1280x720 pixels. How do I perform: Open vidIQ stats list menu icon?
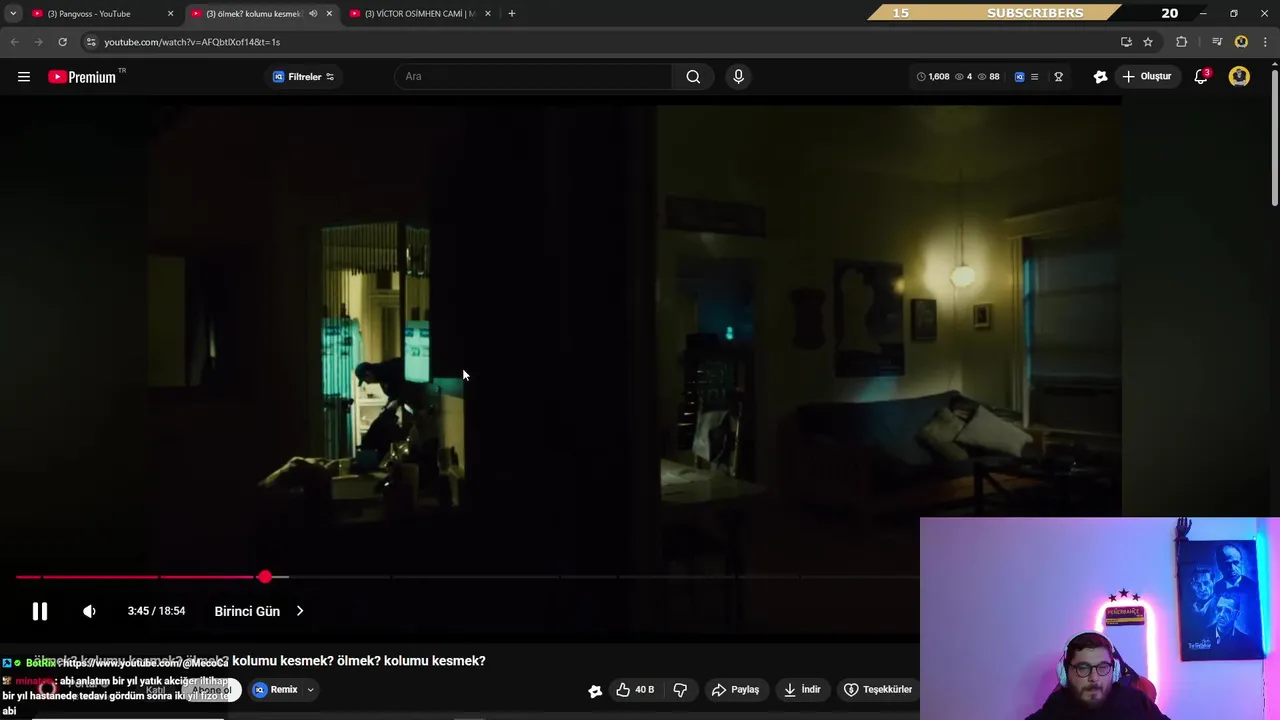(x=1034, y=77)
